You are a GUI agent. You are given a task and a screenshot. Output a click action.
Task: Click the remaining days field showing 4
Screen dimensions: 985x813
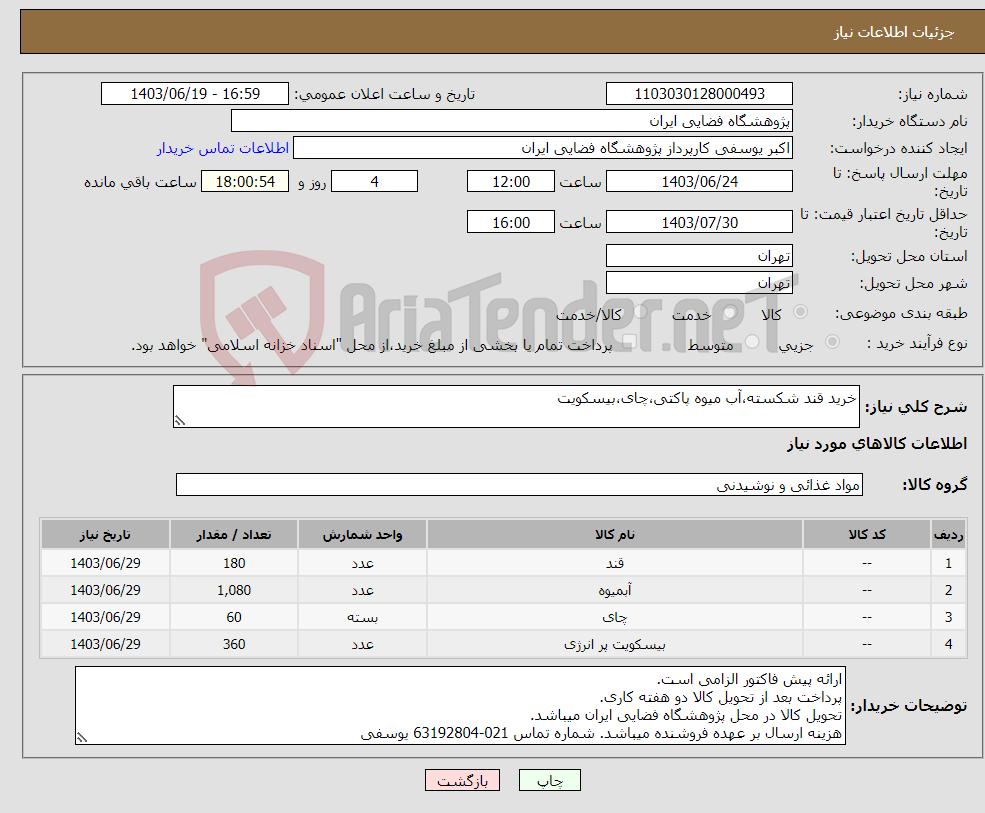coord(374,182)
